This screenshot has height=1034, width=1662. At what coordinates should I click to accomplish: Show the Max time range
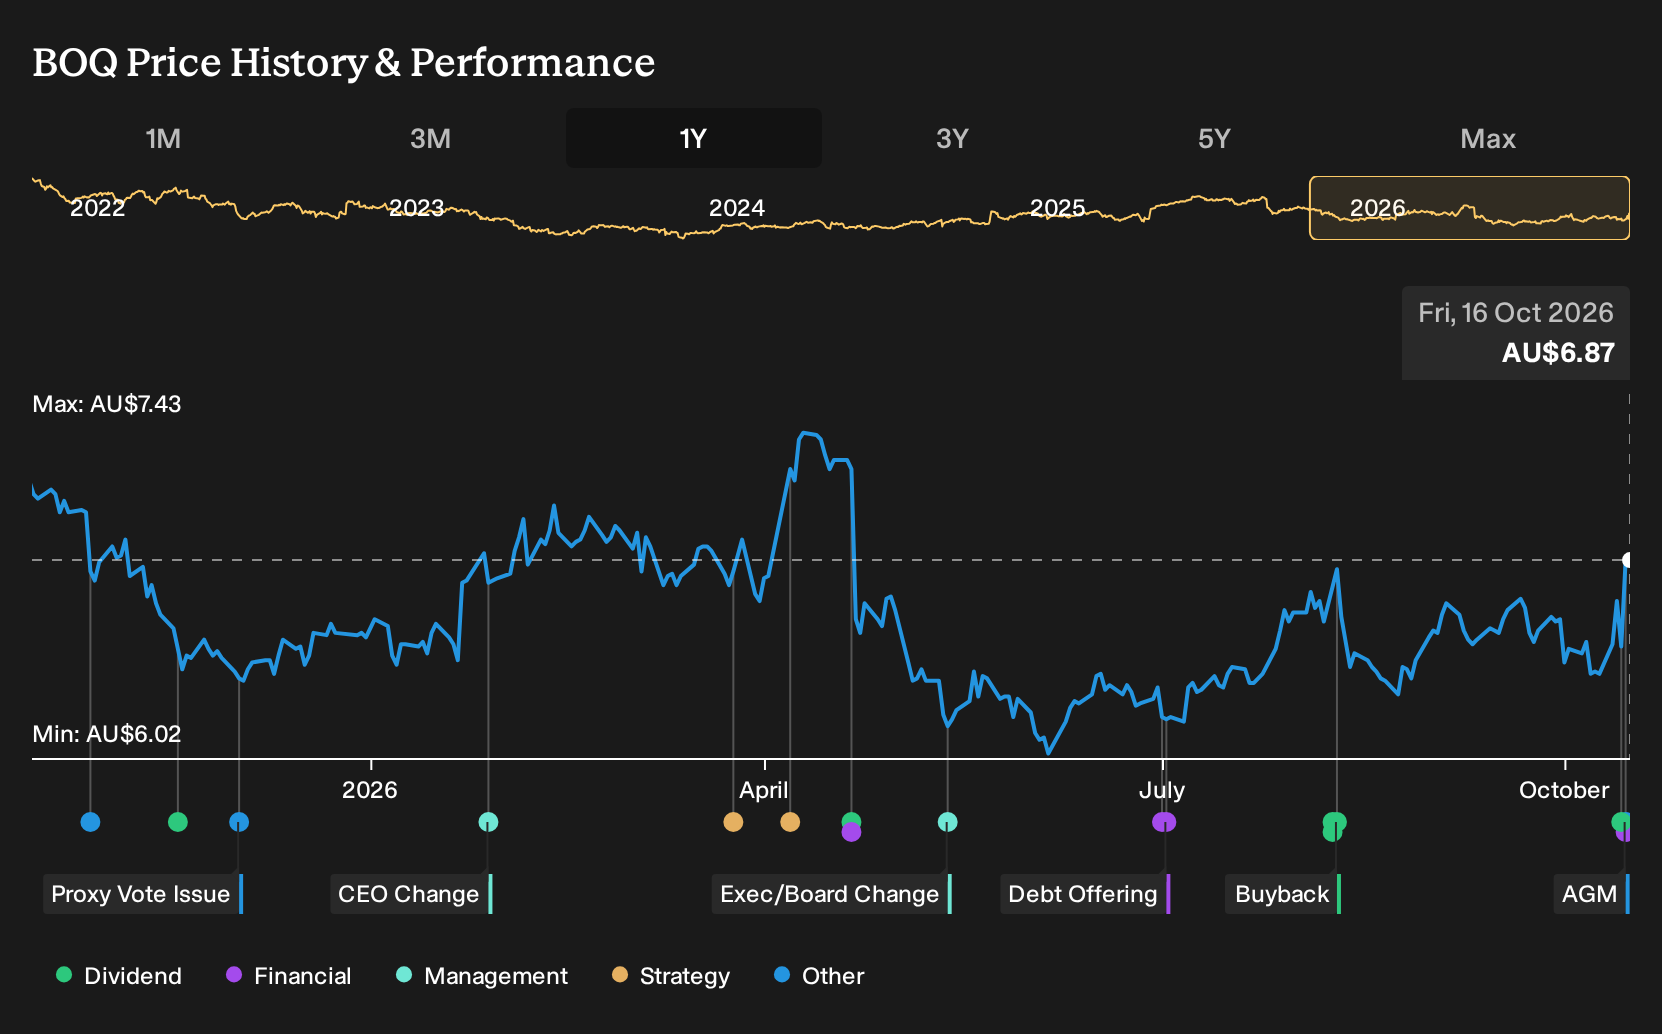[1488, 138]
